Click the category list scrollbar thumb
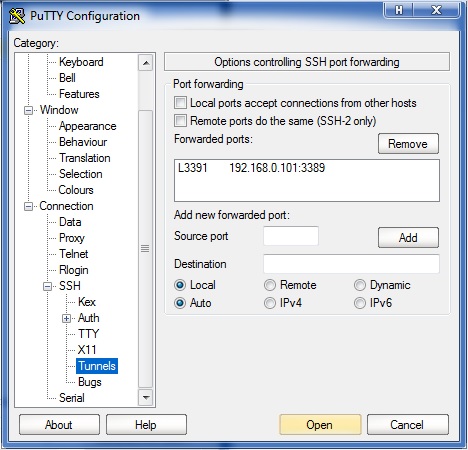 tap(146, 248)
